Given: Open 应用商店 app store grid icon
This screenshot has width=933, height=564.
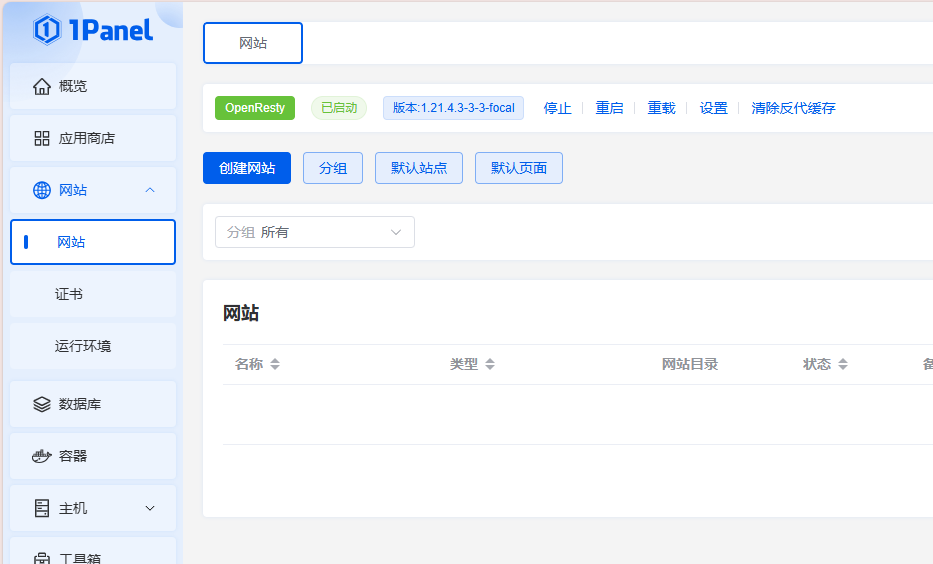Looking at the screenshot, I should 41,138.
